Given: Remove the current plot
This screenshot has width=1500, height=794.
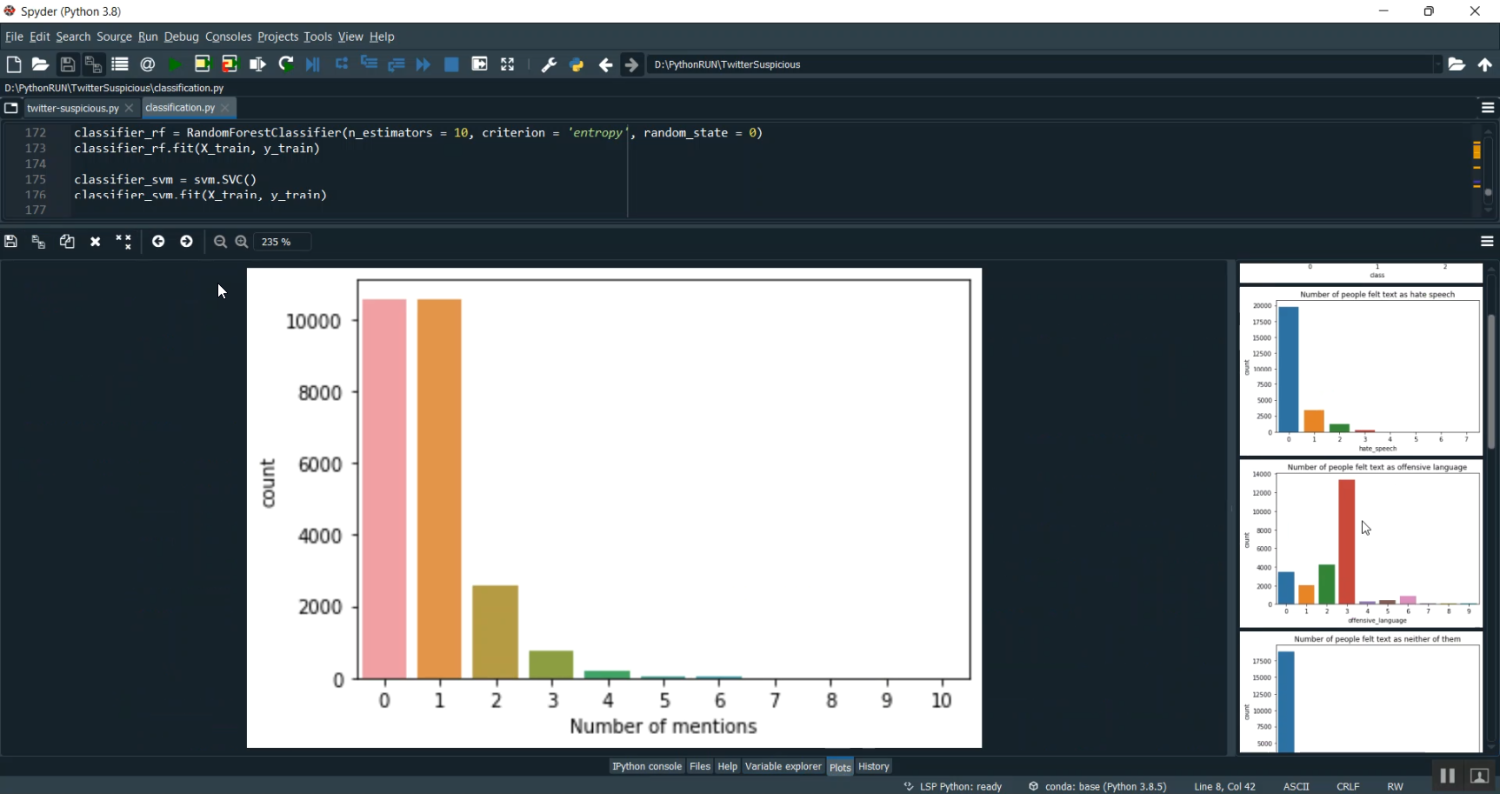Looking at the screenshot, I should (x=94, y=241).
